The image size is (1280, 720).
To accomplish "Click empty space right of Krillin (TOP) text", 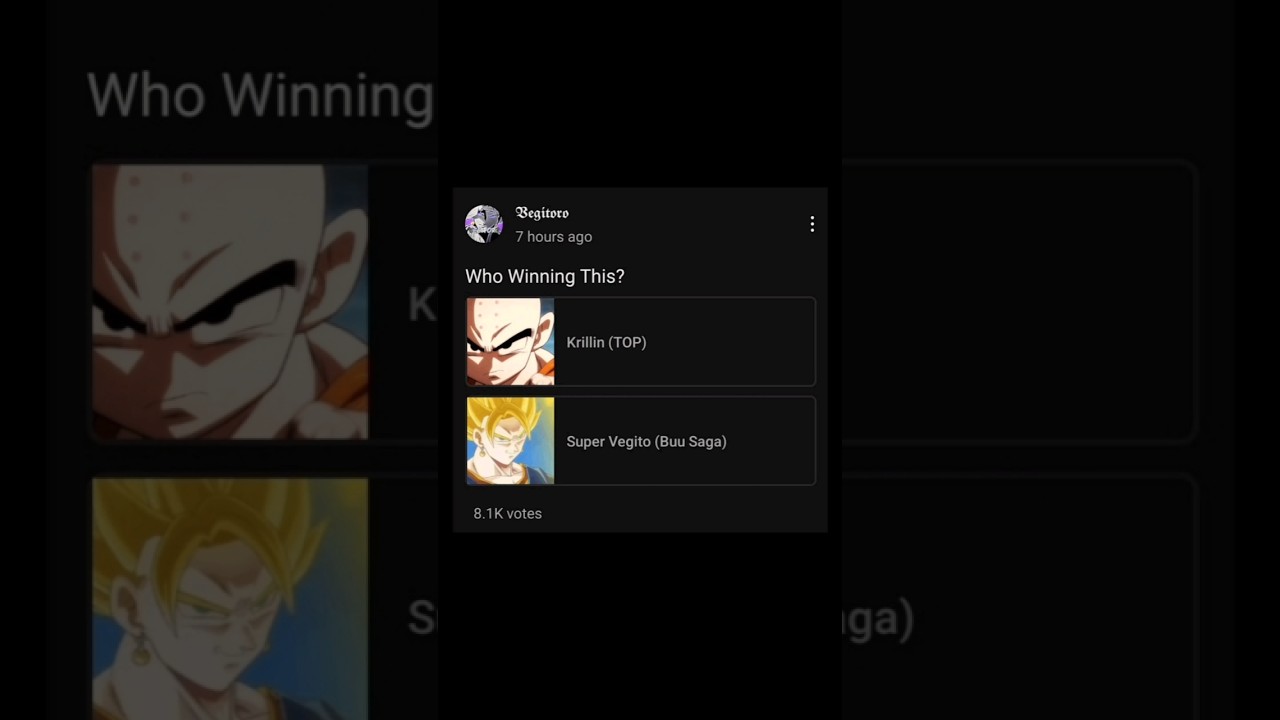I will (x=740, y=342).
